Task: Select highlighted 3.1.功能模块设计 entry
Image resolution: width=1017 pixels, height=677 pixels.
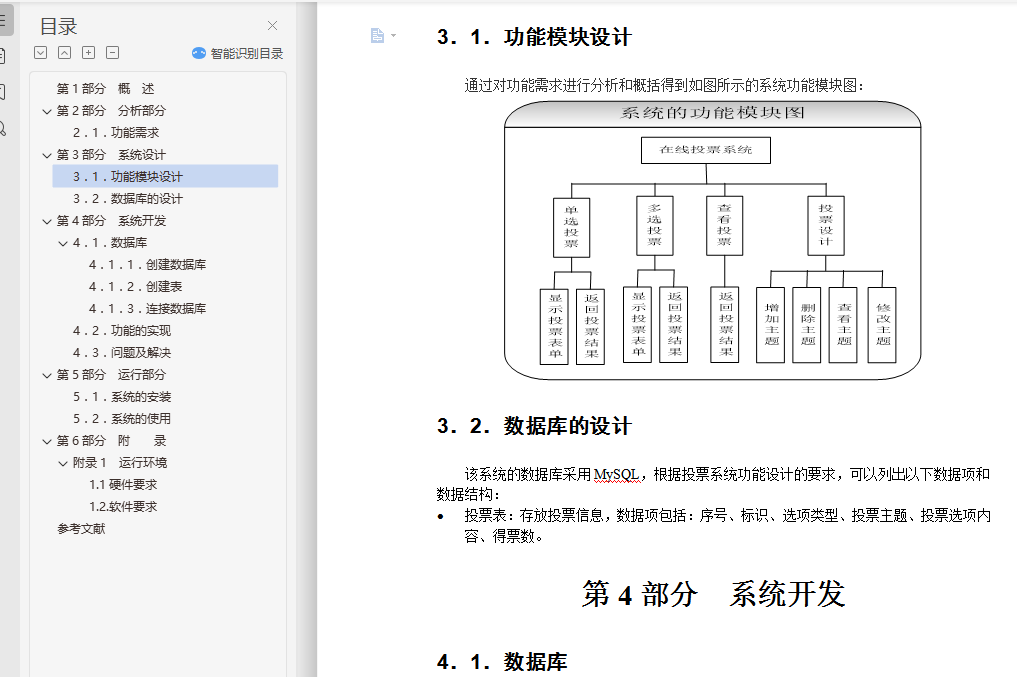Action: [165, 176]
